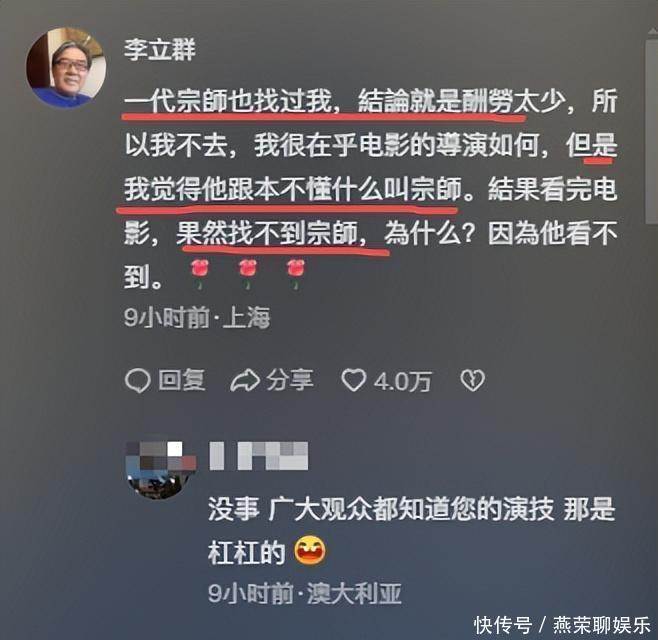Click the share arrow icon

click(245, 380)
